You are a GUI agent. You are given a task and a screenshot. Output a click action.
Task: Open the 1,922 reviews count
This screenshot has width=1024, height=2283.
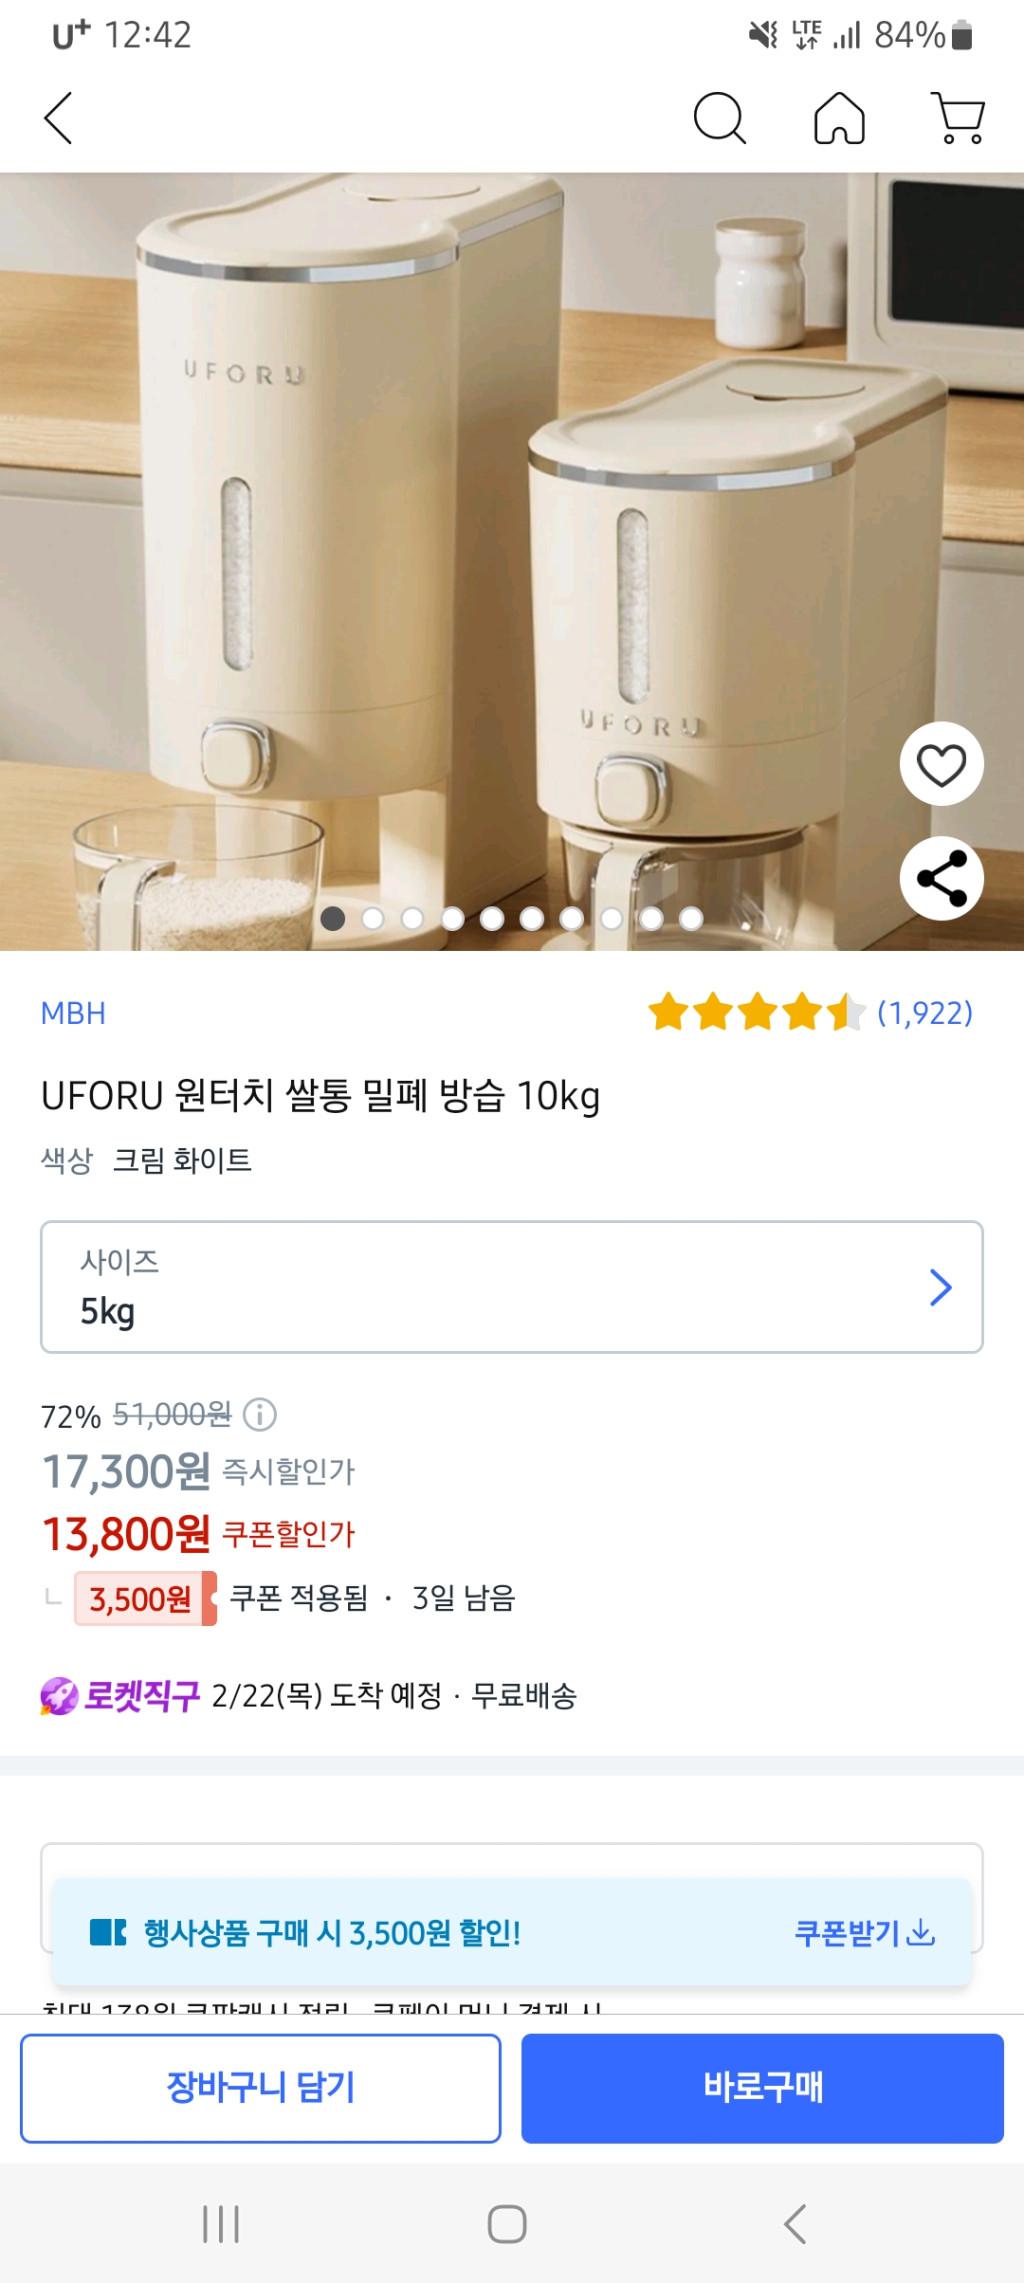tap(925, 1013)
